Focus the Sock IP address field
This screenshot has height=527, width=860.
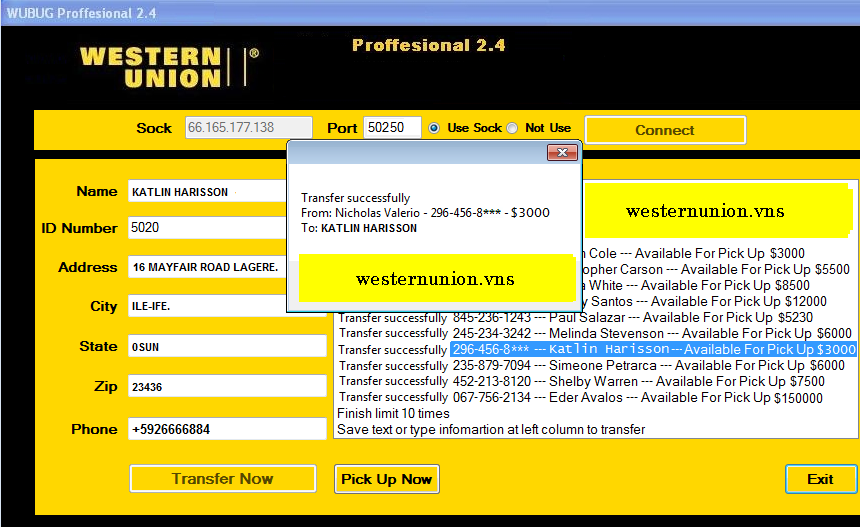(x=248, y=127)
